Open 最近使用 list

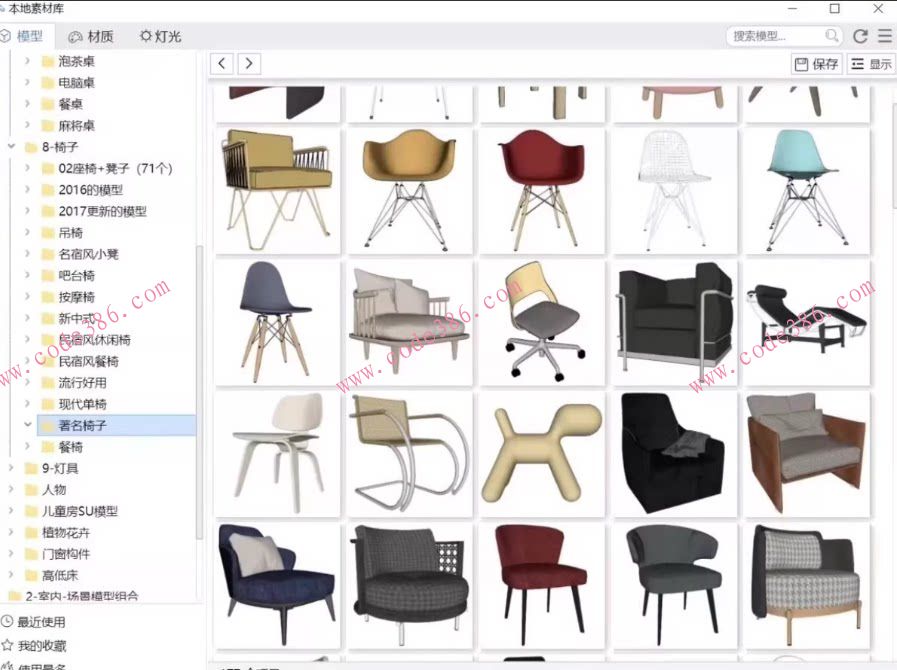coord(33,622)
